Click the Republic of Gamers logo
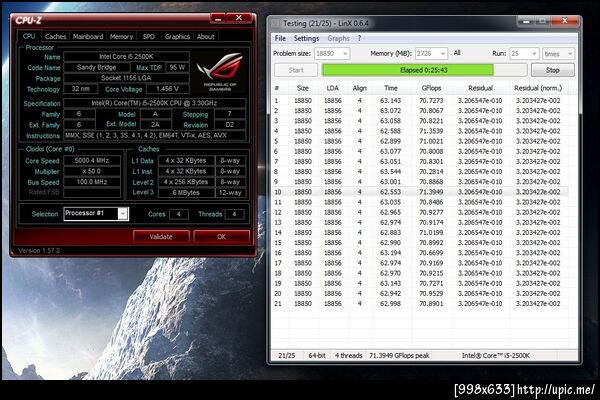The height and width of the screenshot is (400, 600). [220, 72]
